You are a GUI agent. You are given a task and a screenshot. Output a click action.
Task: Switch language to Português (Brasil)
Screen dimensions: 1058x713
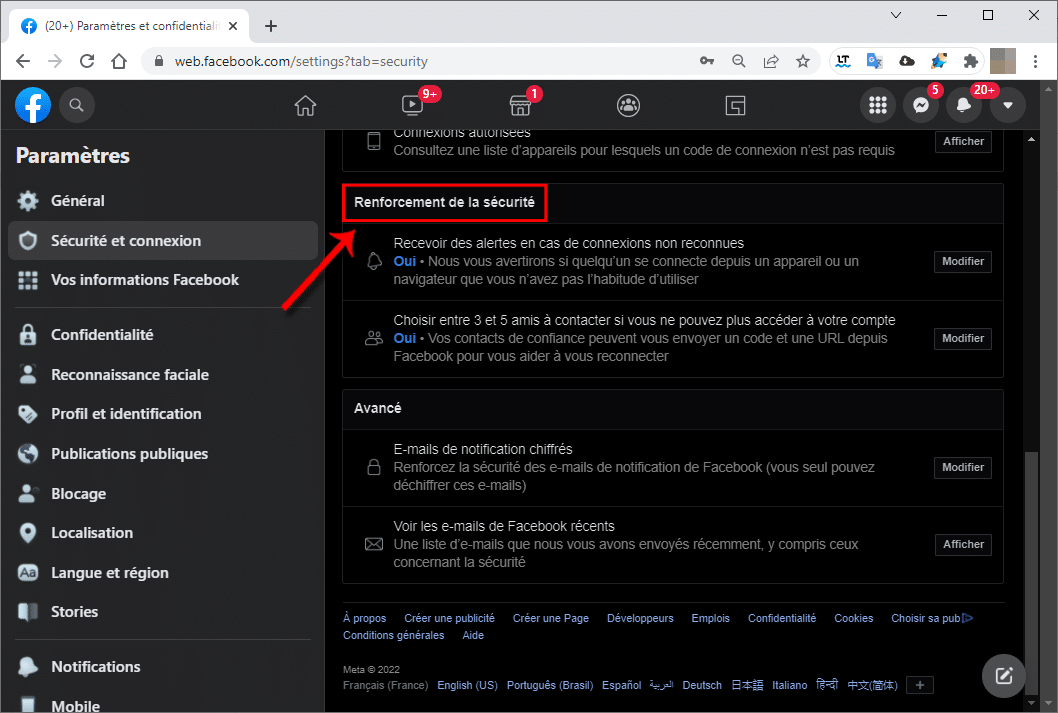(x=550, y=685)
